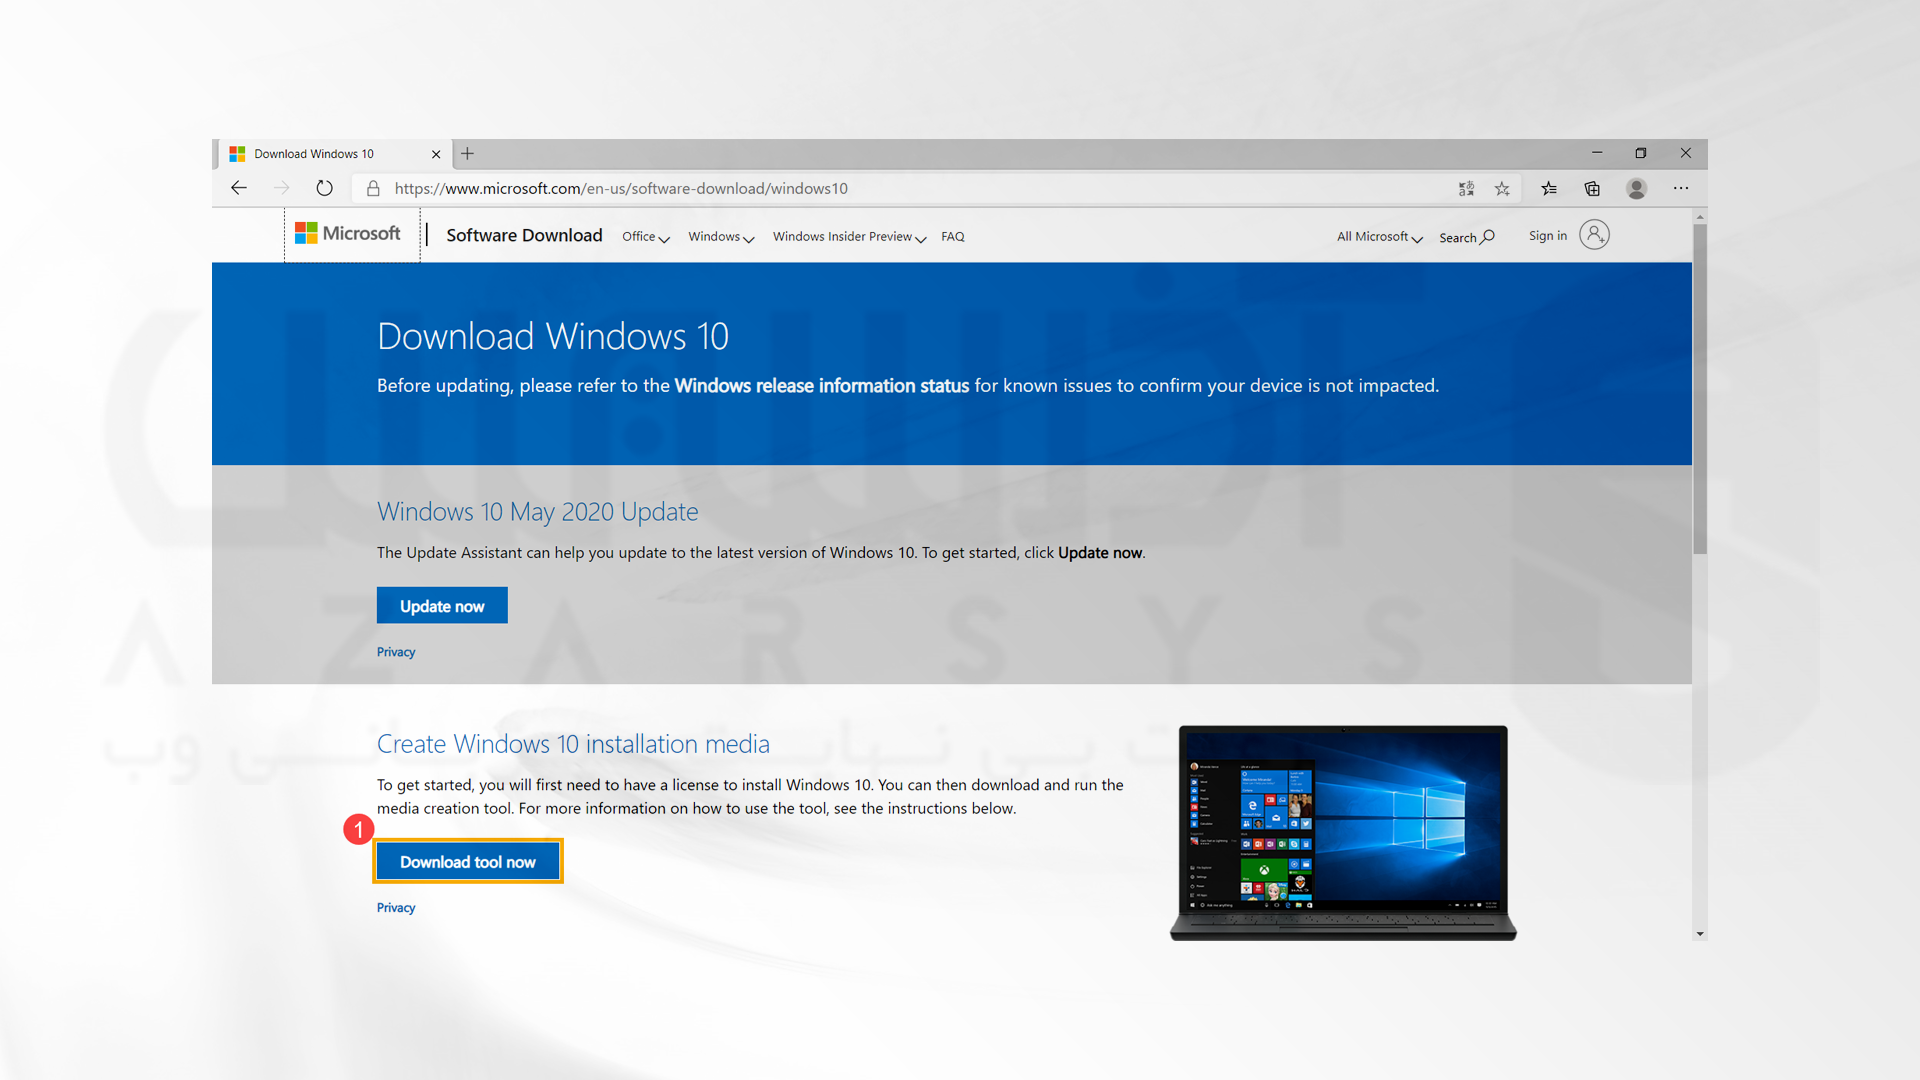This screenshot has height=1080, width=1920.
Task: Expand the Windows menu
Action: pos(721,237)
